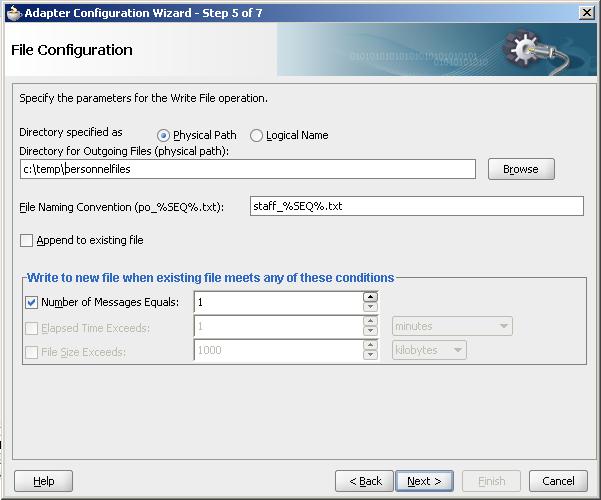Viewport: 601px width, 500px height.
Task: Go back with the Back button
Action: [365, 481]
